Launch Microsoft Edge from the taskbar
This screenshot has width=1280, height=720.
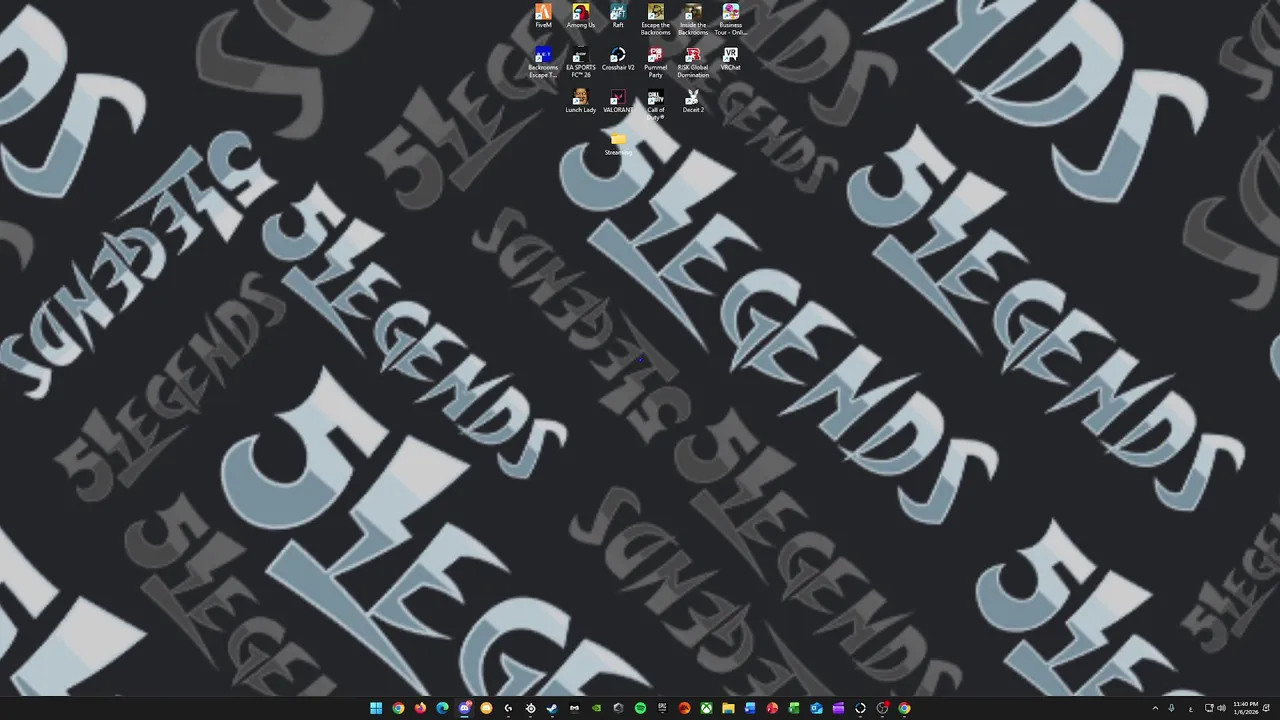442,708
